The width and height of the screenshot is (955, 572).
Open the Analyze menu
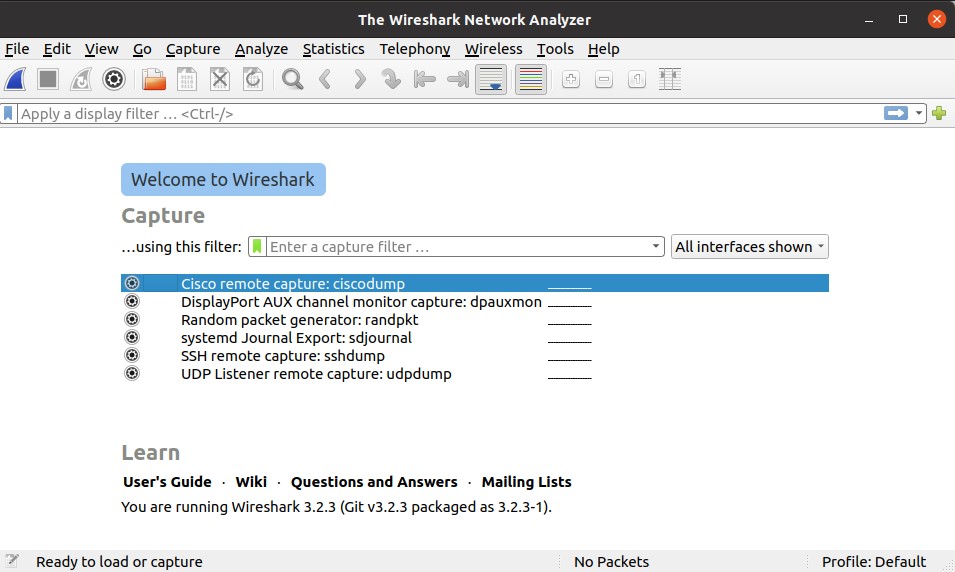261,49
